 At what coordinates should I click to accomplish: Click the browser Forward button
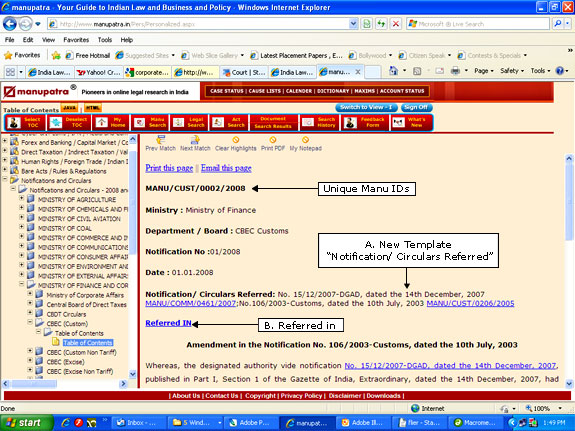pos(25,24)
